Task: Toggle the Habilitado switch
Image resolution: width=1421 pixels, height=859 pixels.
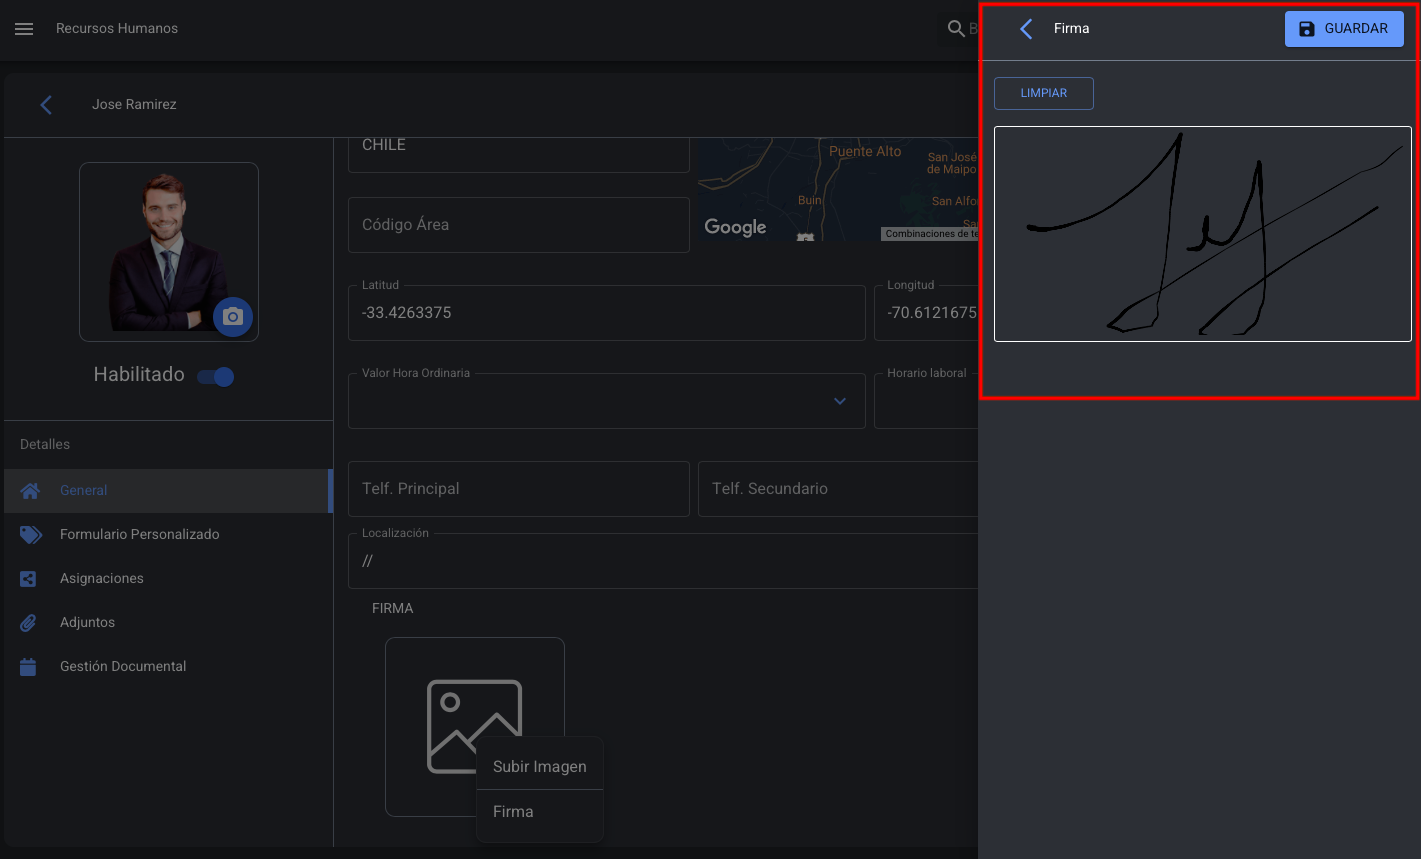Action: coord(216,377)
